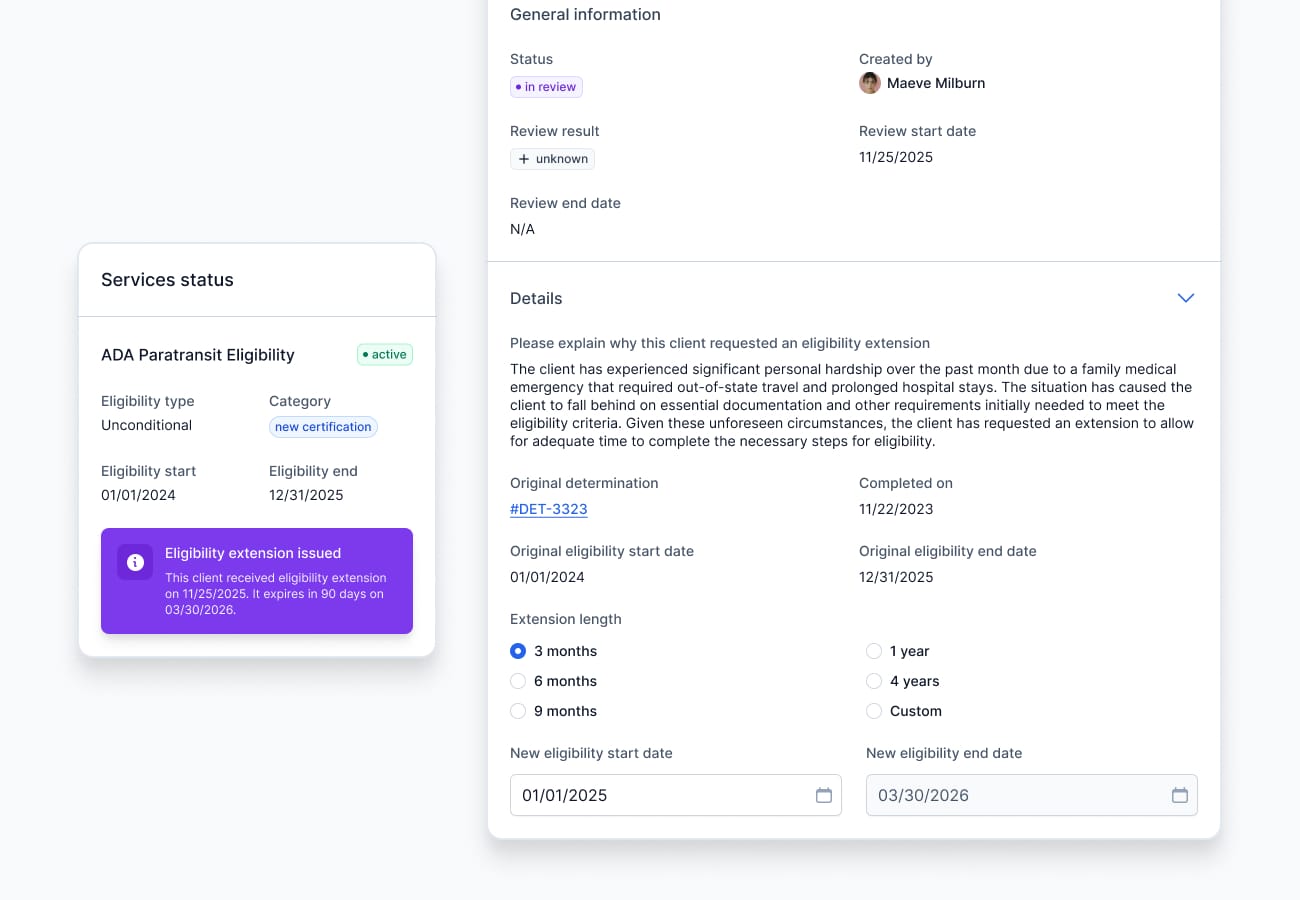Select the 1 year extension length
1300x900 pixels.
[x=874, y=651]
